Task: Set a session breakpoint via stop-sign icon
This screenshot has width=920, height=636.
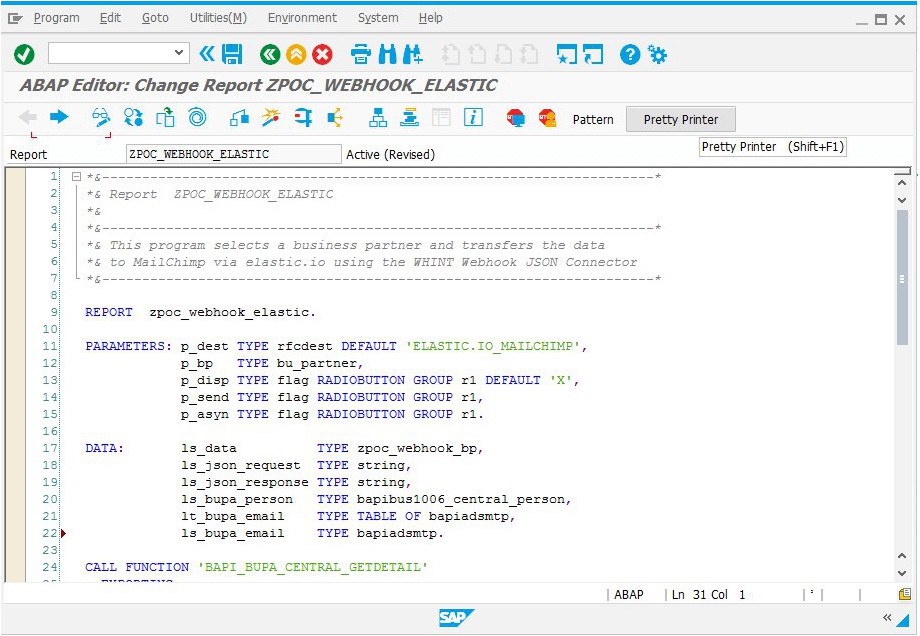Action: click(515, 117)
